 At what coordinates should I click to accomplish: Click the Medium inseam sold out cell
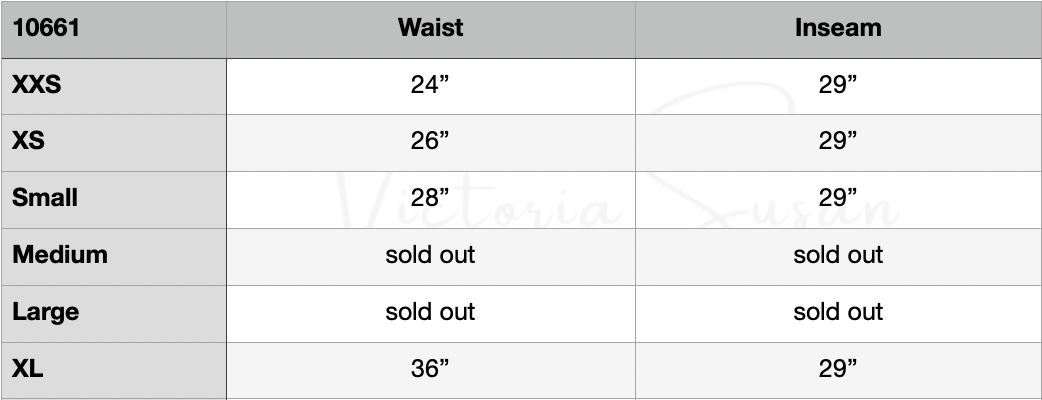tap(838, 255)
